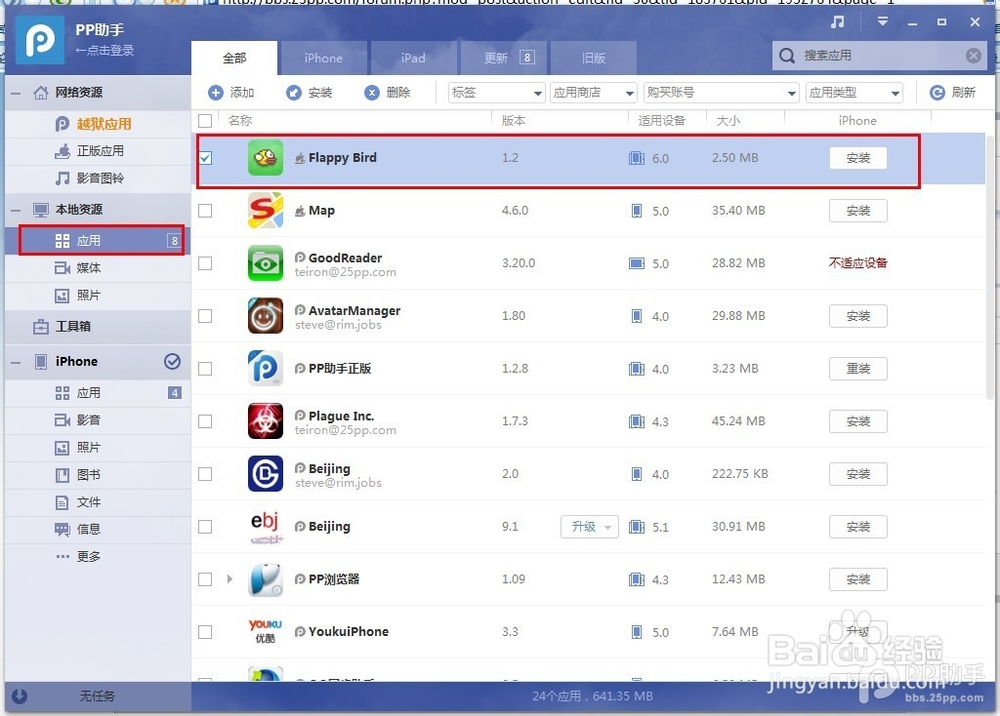
Task: Expand the PP浏览器 row arrow
Action: coord(230,579)
